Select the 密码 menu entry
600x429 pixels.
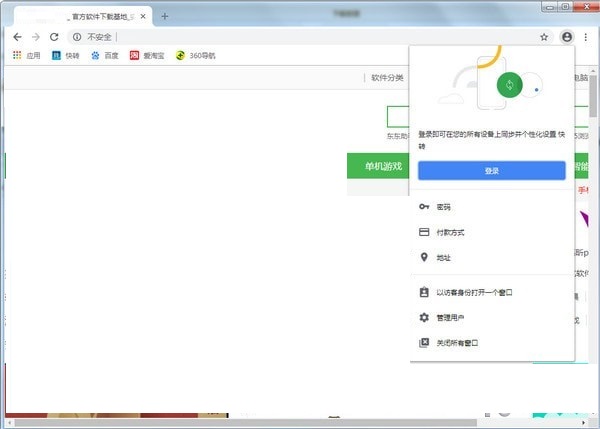492,207
